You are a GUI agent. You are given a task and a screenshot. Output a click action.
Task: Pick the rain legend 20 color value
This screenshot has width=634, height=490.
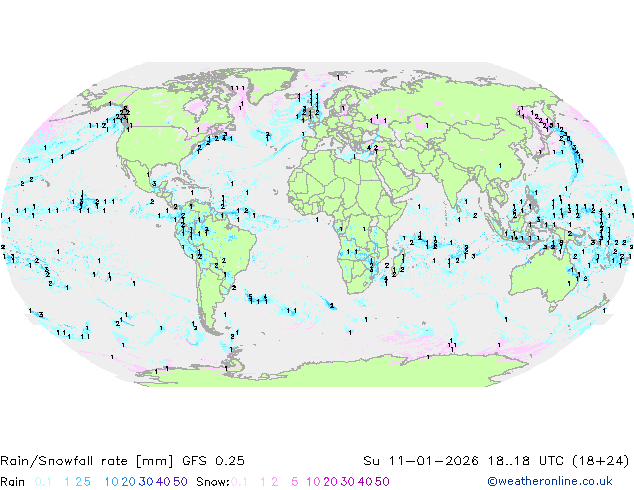pos(128,482)
